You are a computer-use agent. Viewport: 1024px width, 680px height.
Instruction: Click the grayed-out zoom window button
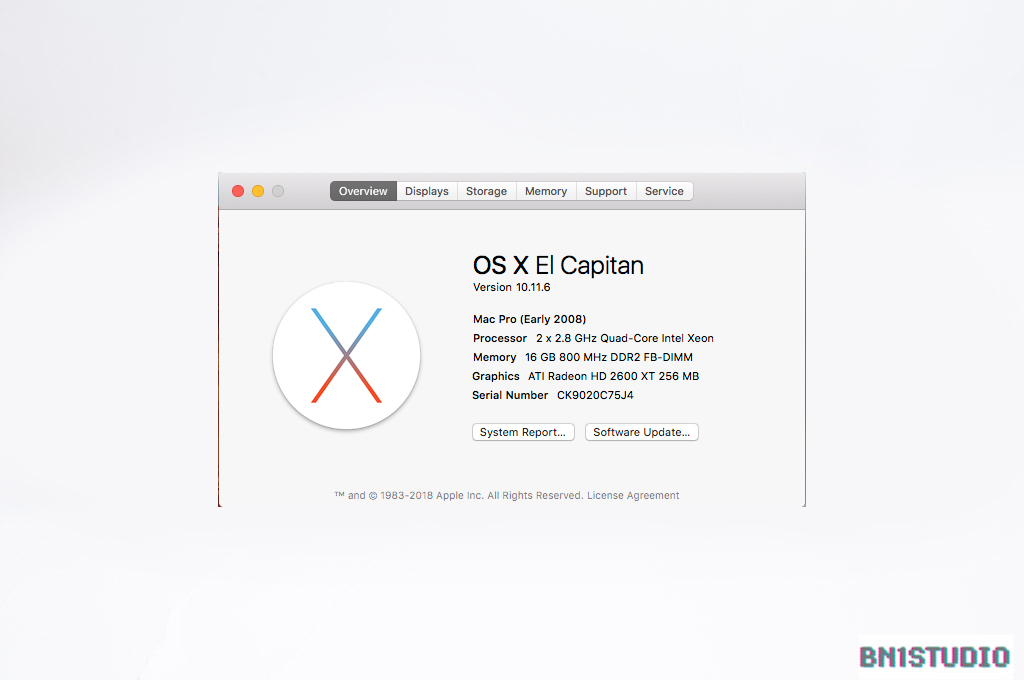278,191
